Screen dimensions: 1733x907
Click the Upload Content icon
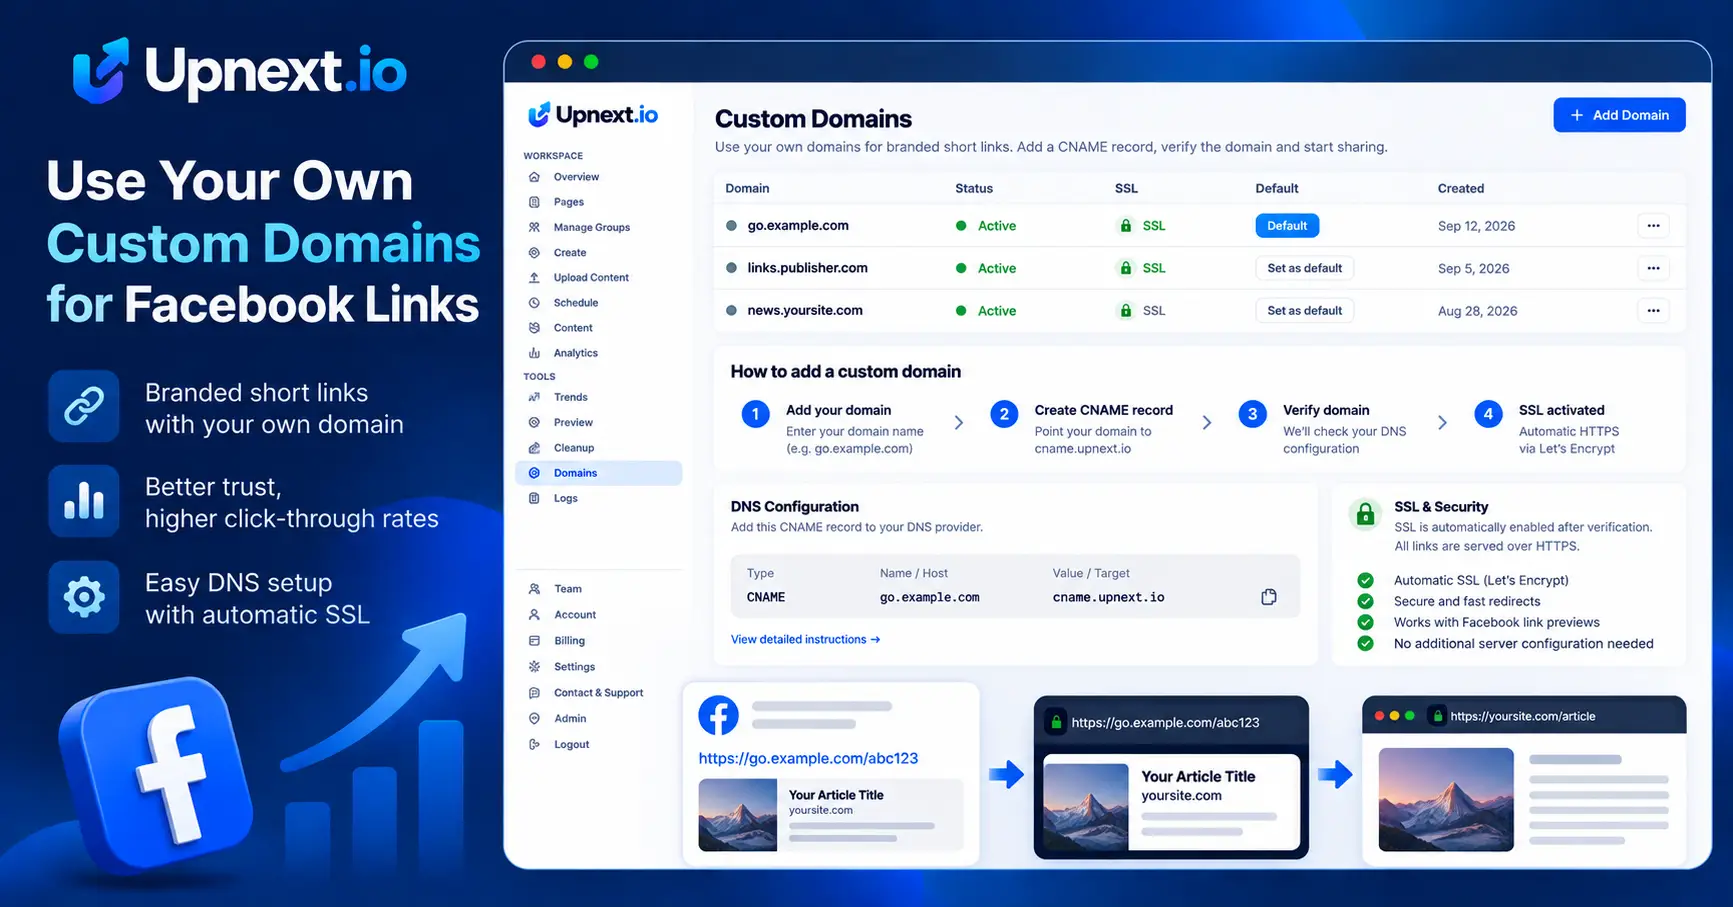(534, 278)
